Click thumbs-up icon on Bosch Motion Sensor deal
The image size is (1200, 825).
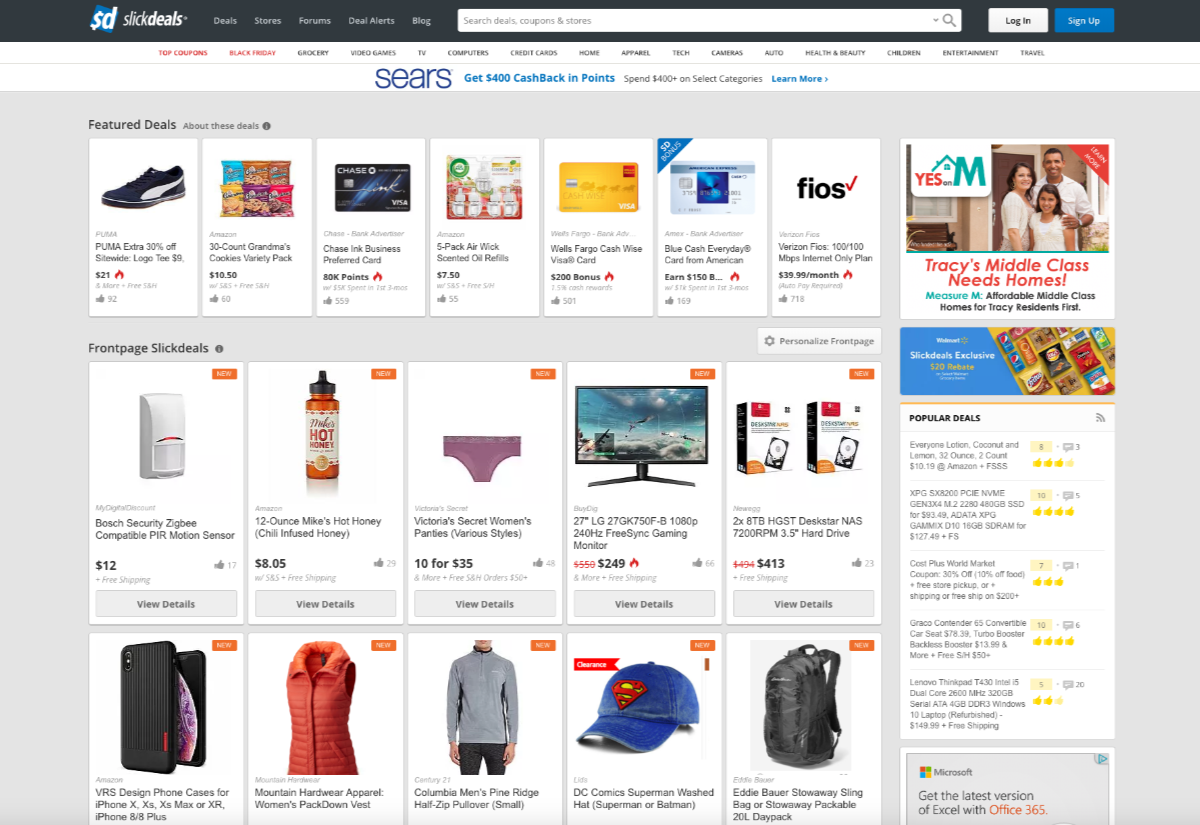pyautogui.click(x=220, y=565)
